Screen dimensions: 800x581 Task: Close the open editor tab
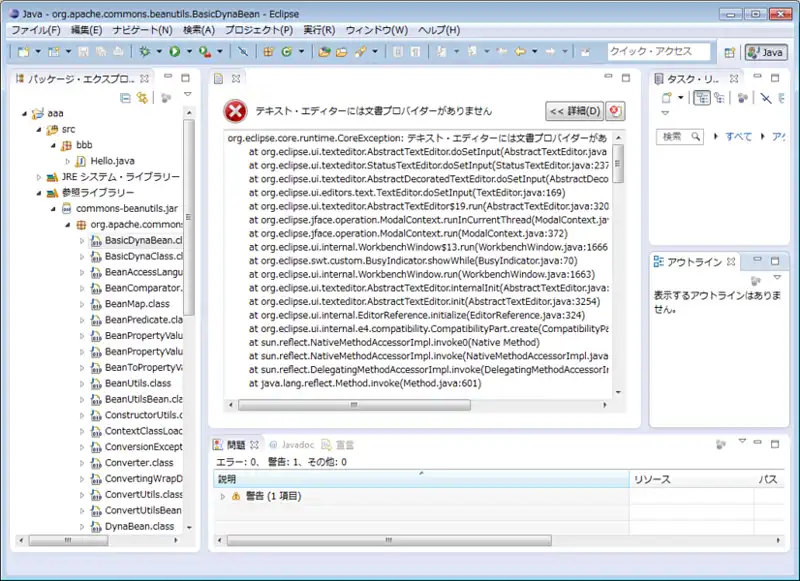tap(236, 79)
